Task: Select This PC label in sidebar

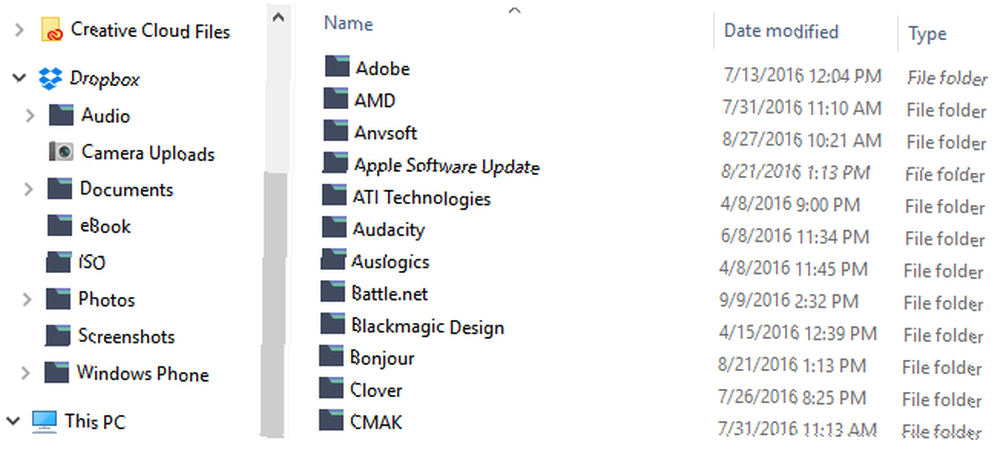Action: tap(95, 421)
